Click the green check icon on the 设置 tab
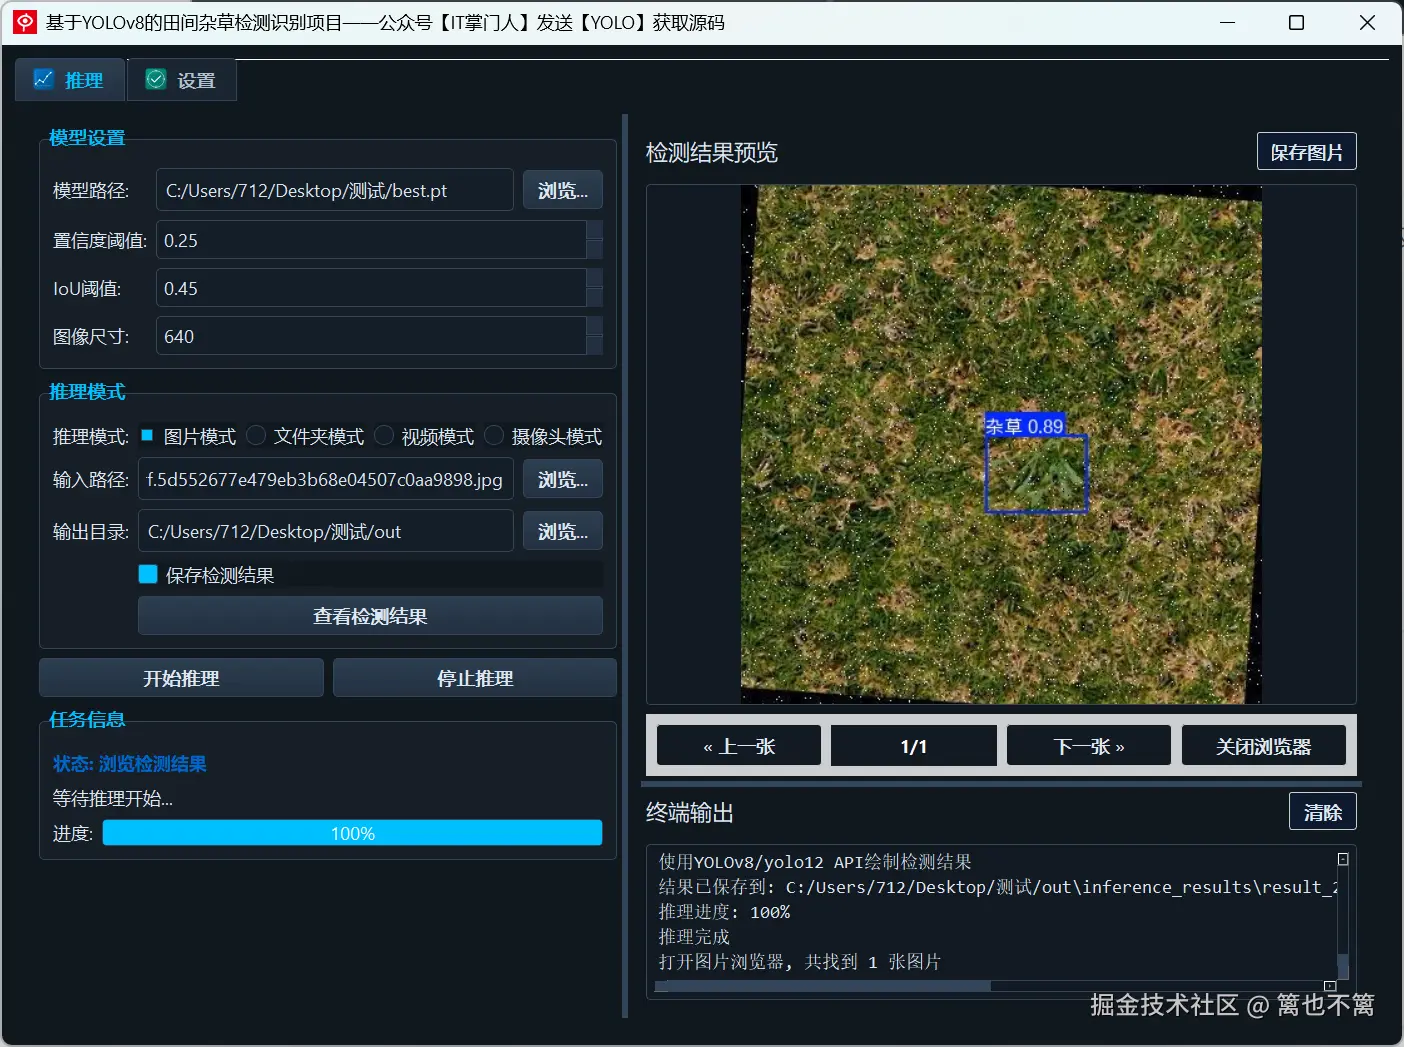Viewport: 1404px width, 1047px height. point(156,79)
